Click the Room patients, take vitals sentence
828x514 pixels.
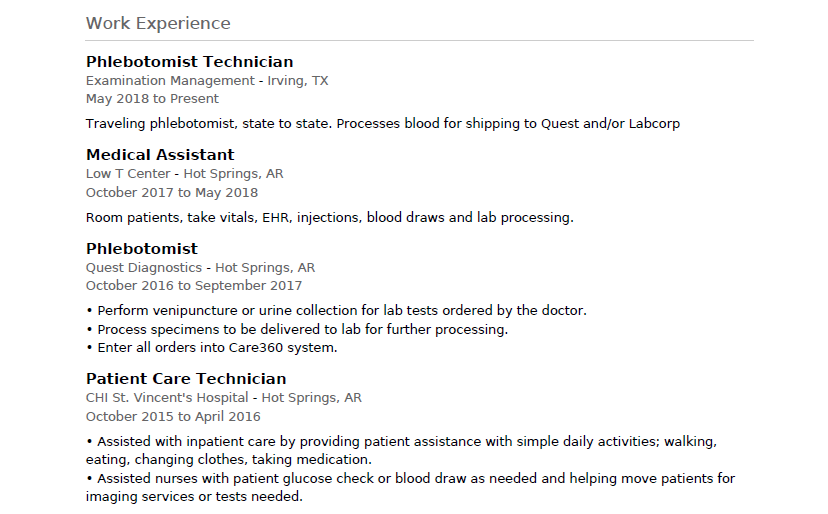tap(330, 218)
